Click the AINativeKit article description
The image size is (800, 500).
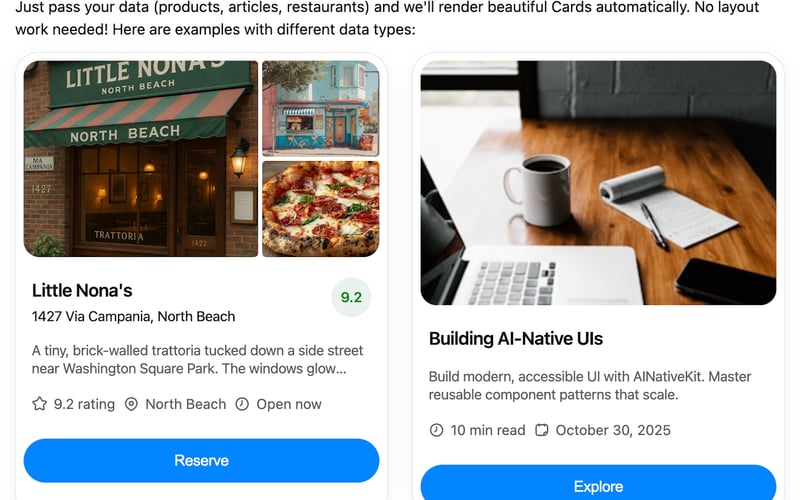(x=590, y=386)
